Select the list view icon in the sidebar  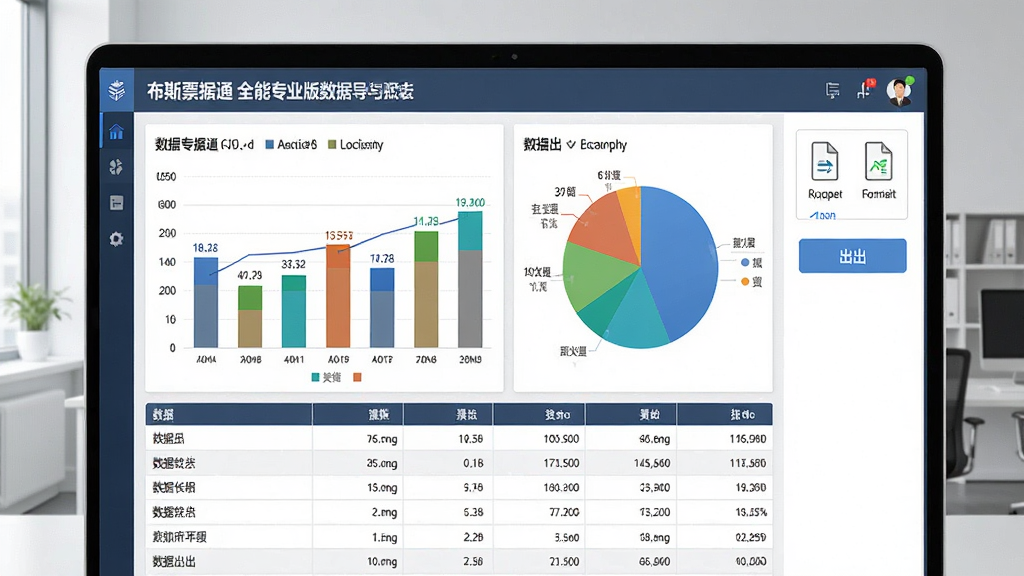tap(116, 203)
